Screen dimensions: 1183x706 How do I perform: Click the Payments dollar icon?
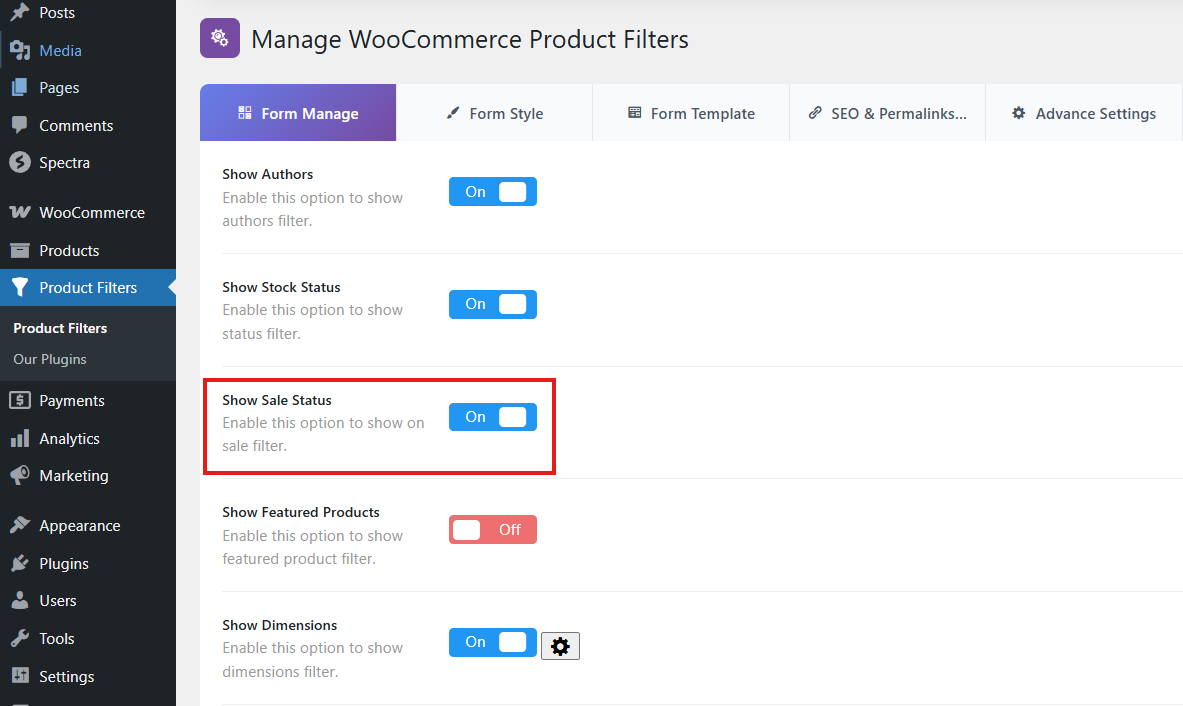20,401
